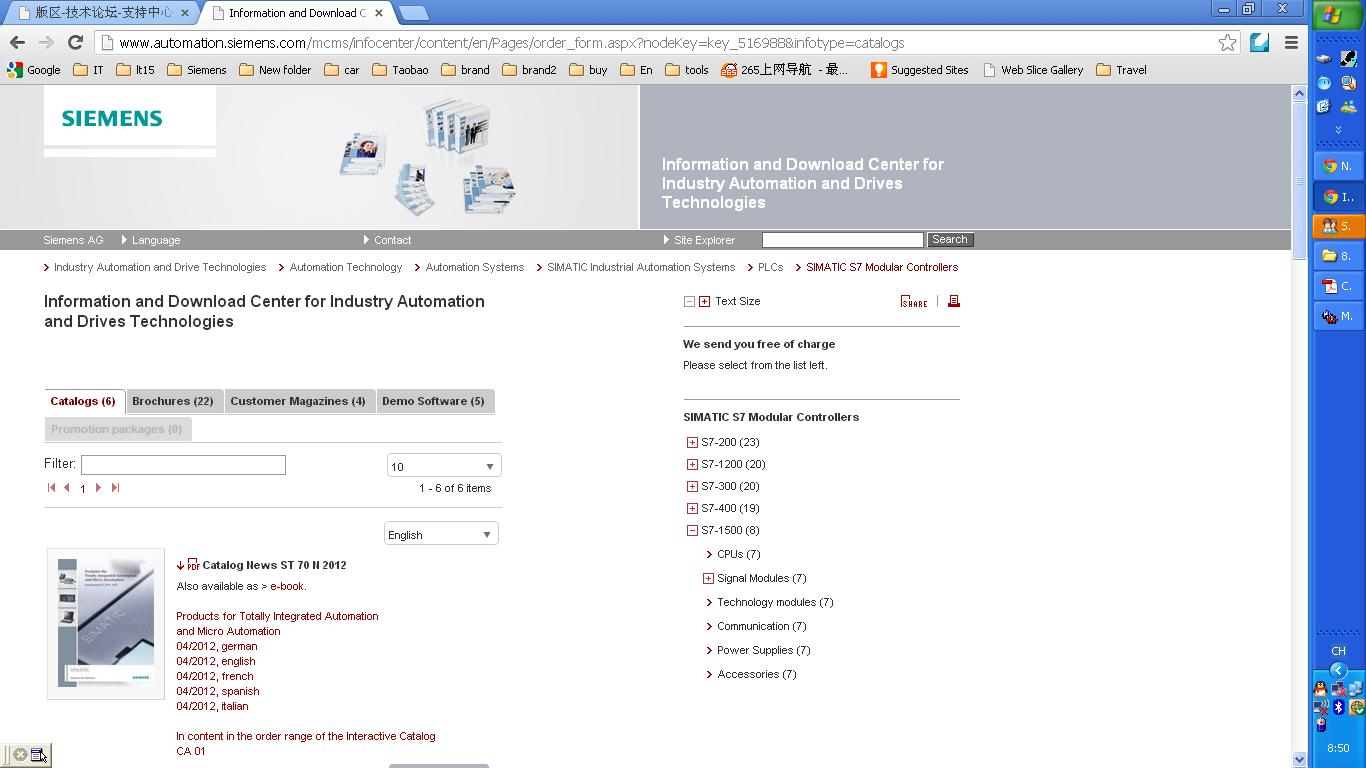Open the English language dropdown

click(441, 534)
